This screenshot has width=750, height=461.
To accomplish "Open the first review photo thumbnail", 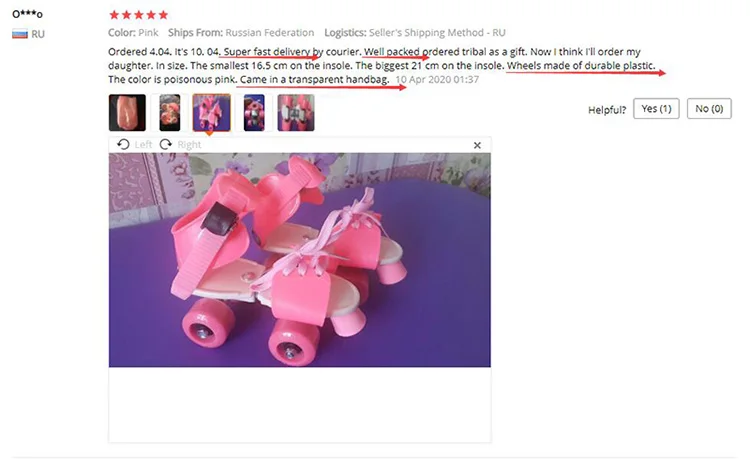I will (127, 113).
